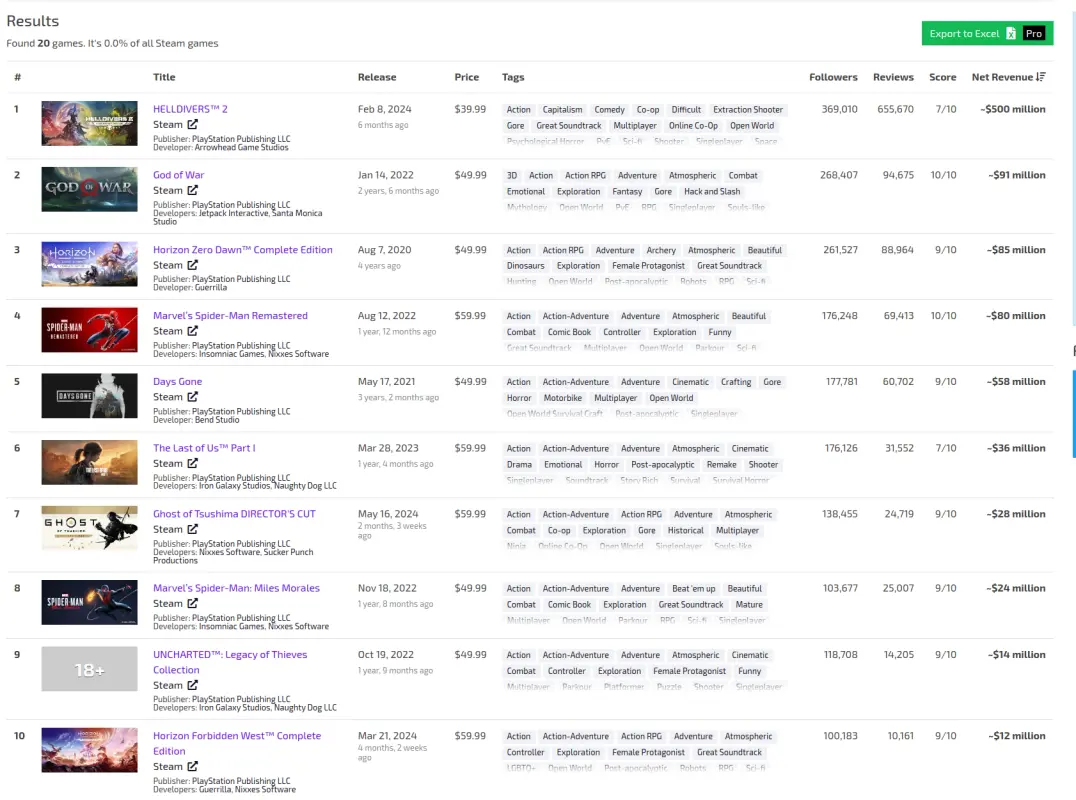Open God of War Steam external link icon
The image size is (1076, 800).
tap(193, 190)
